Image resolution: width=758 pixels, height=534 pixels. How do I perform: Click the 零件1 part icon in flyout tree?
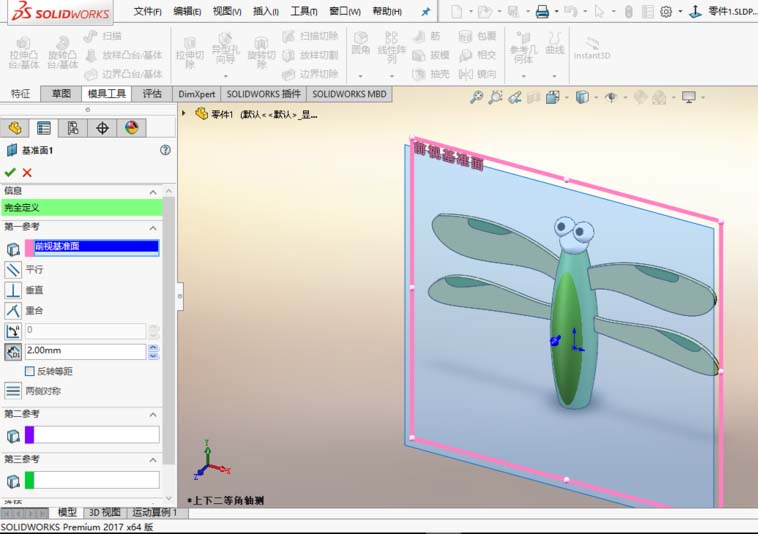(201, 114)
